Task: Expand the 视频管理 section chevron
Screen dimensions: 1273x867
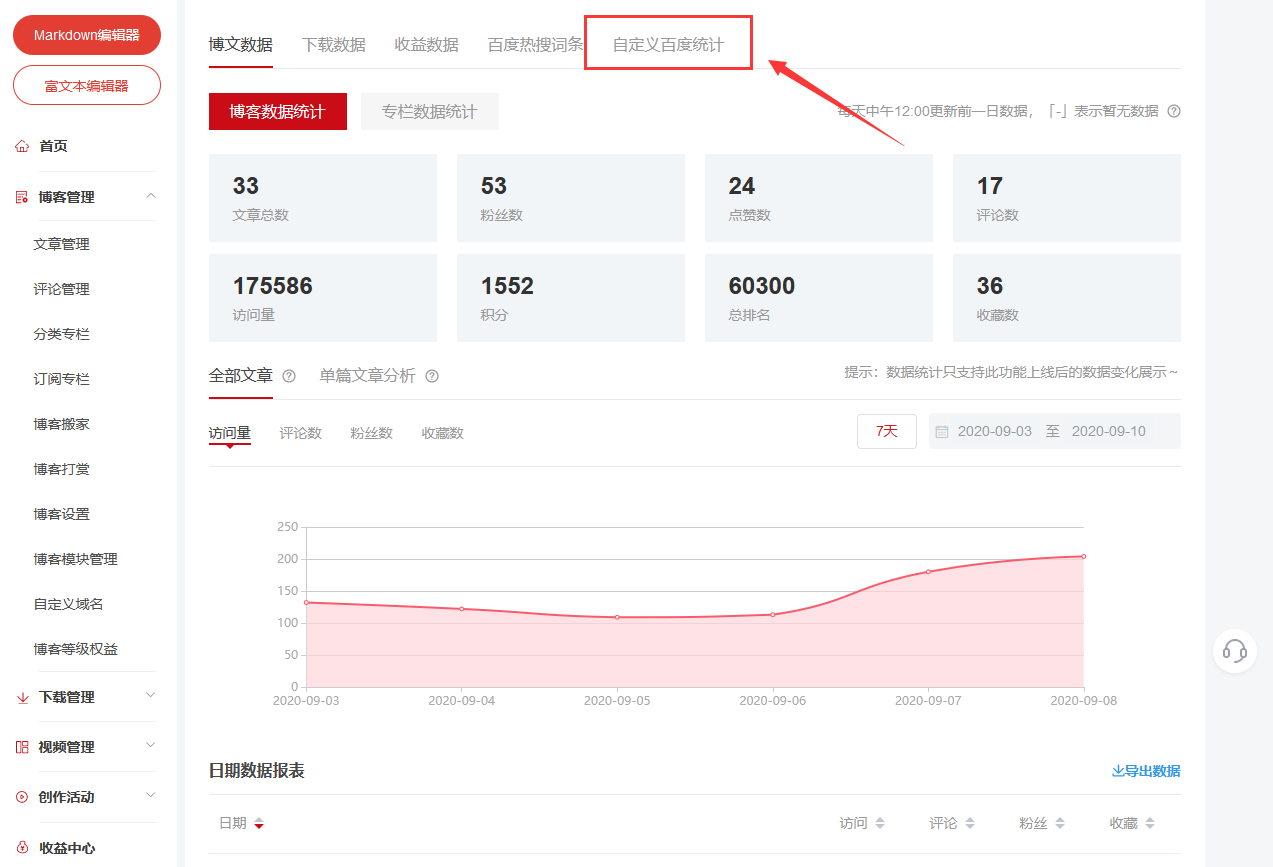Action: pos(151,745)
